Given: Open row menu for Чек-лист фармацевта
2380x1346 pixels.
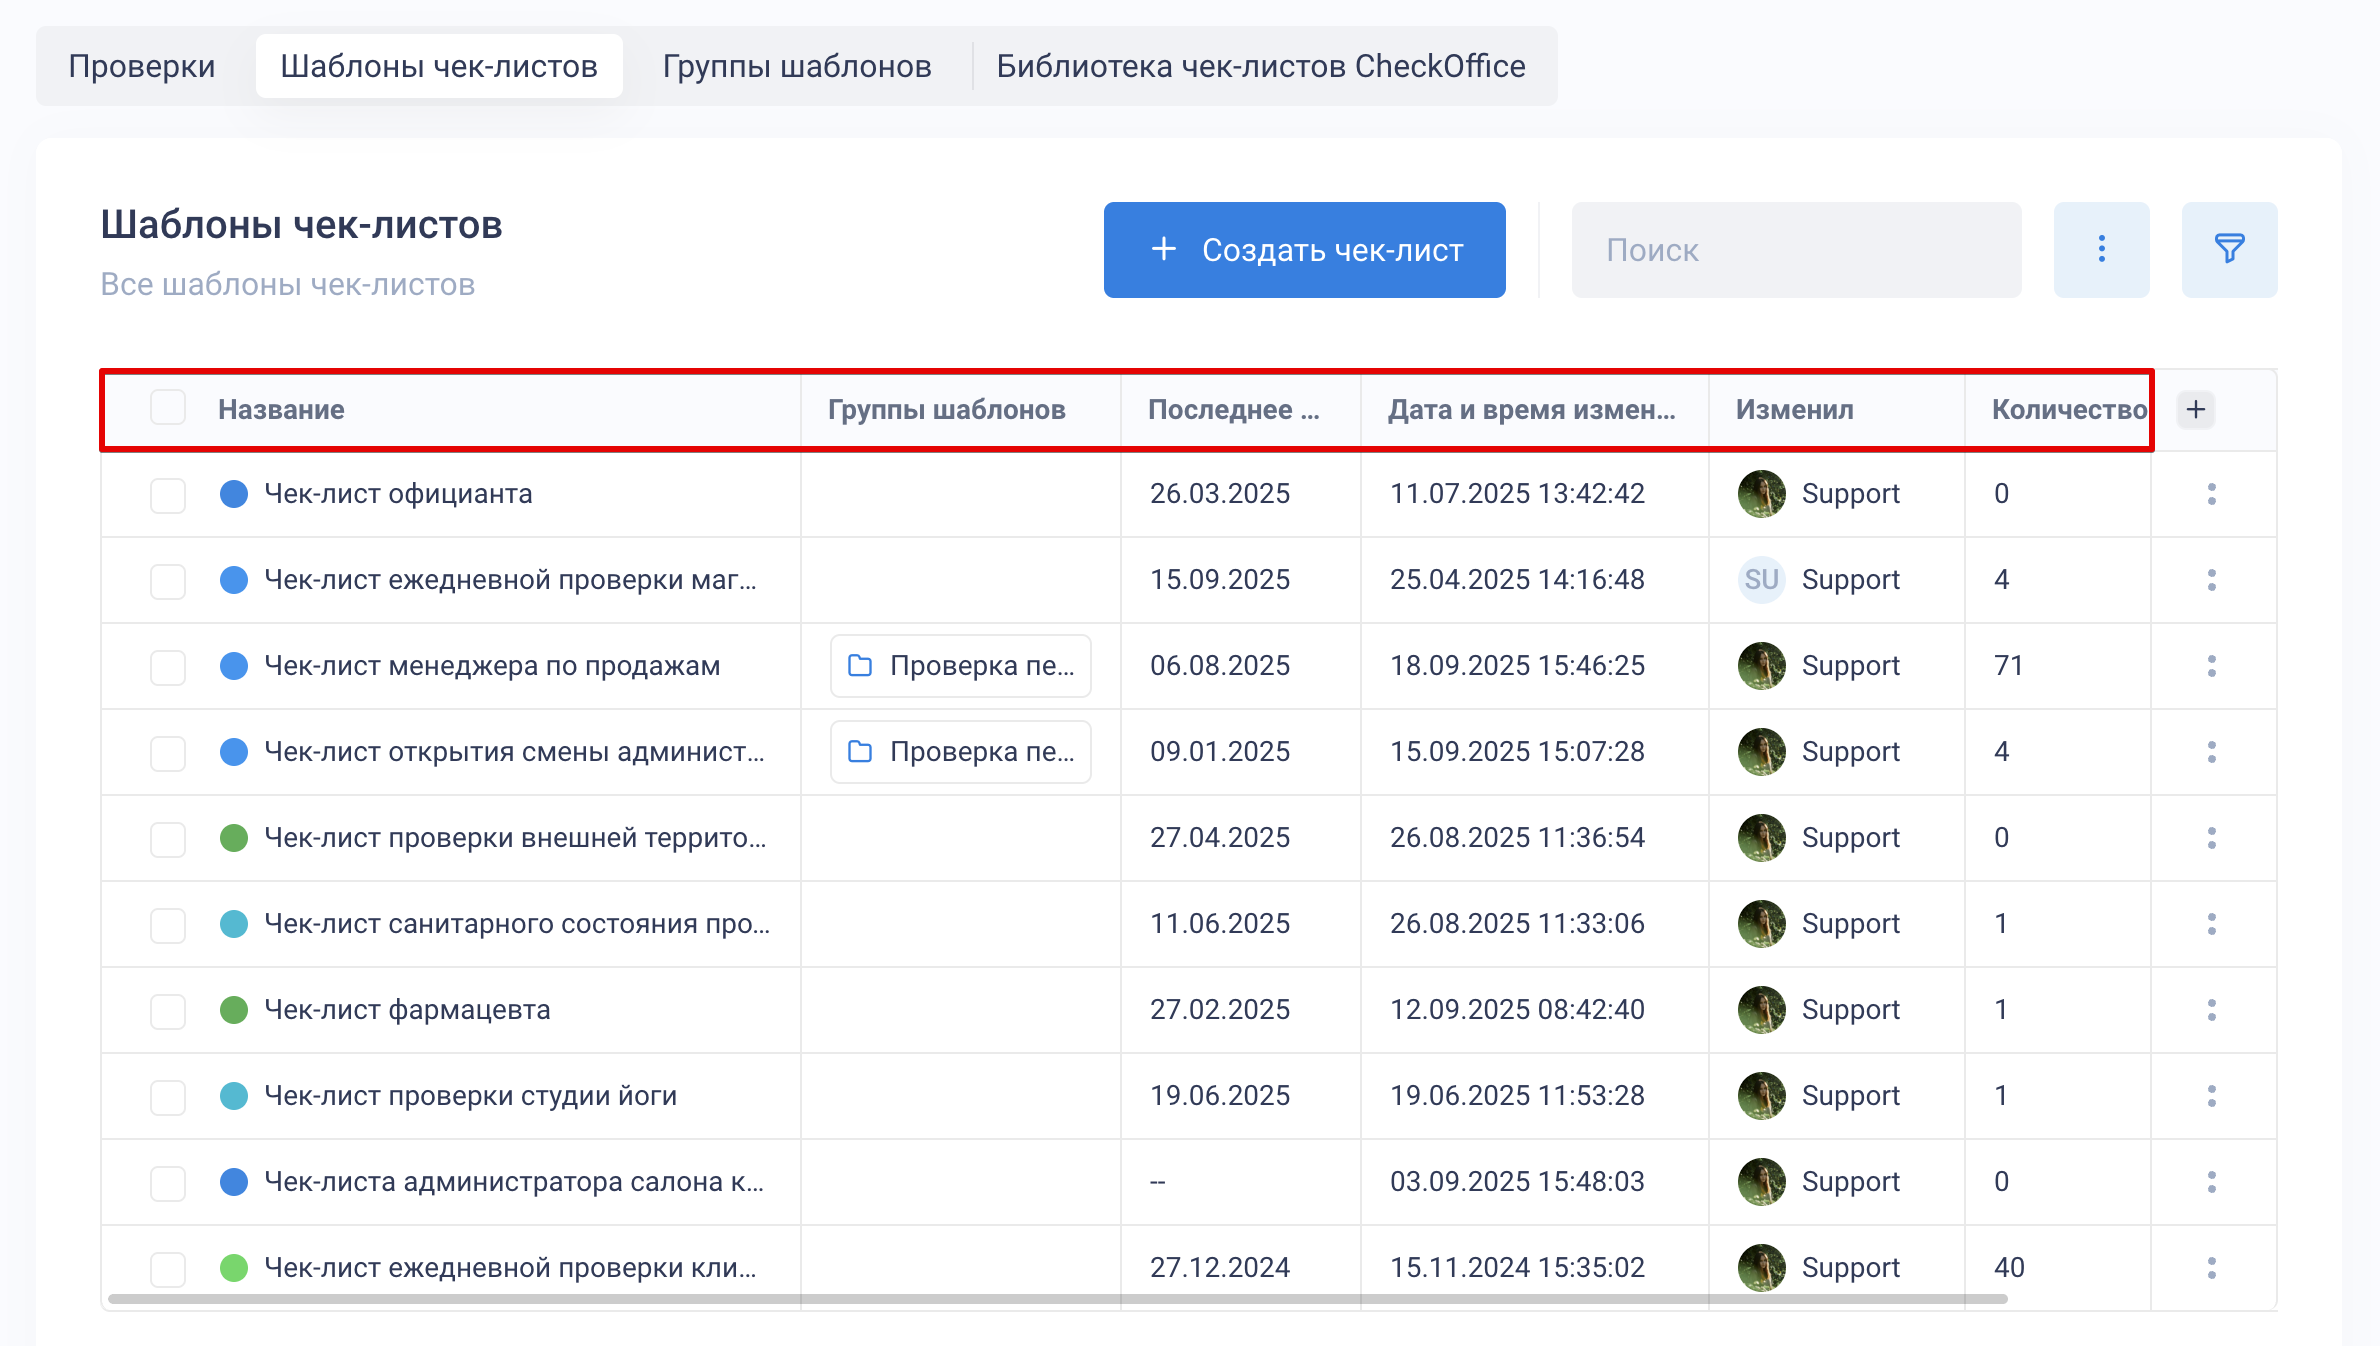Looking at the screenshot, I should 2211,1010.
